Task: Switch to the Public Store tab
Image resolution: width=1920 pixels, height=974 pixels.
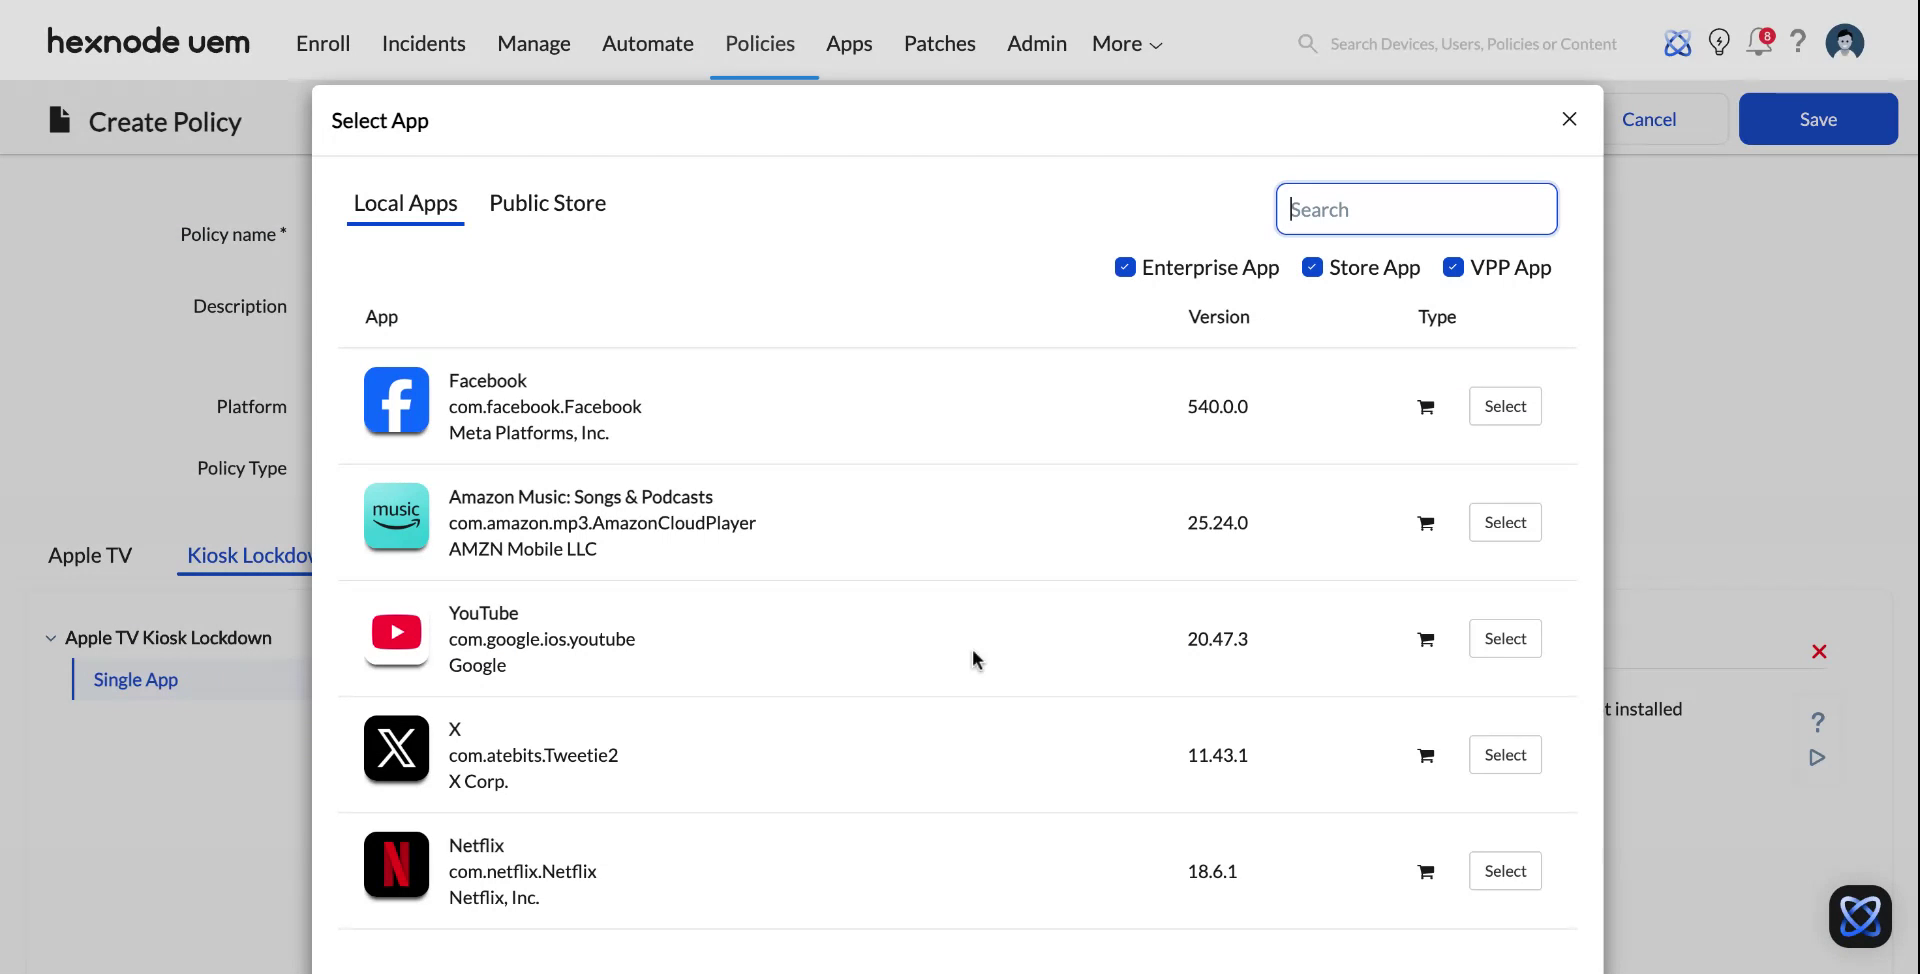Action: (547, 203)
